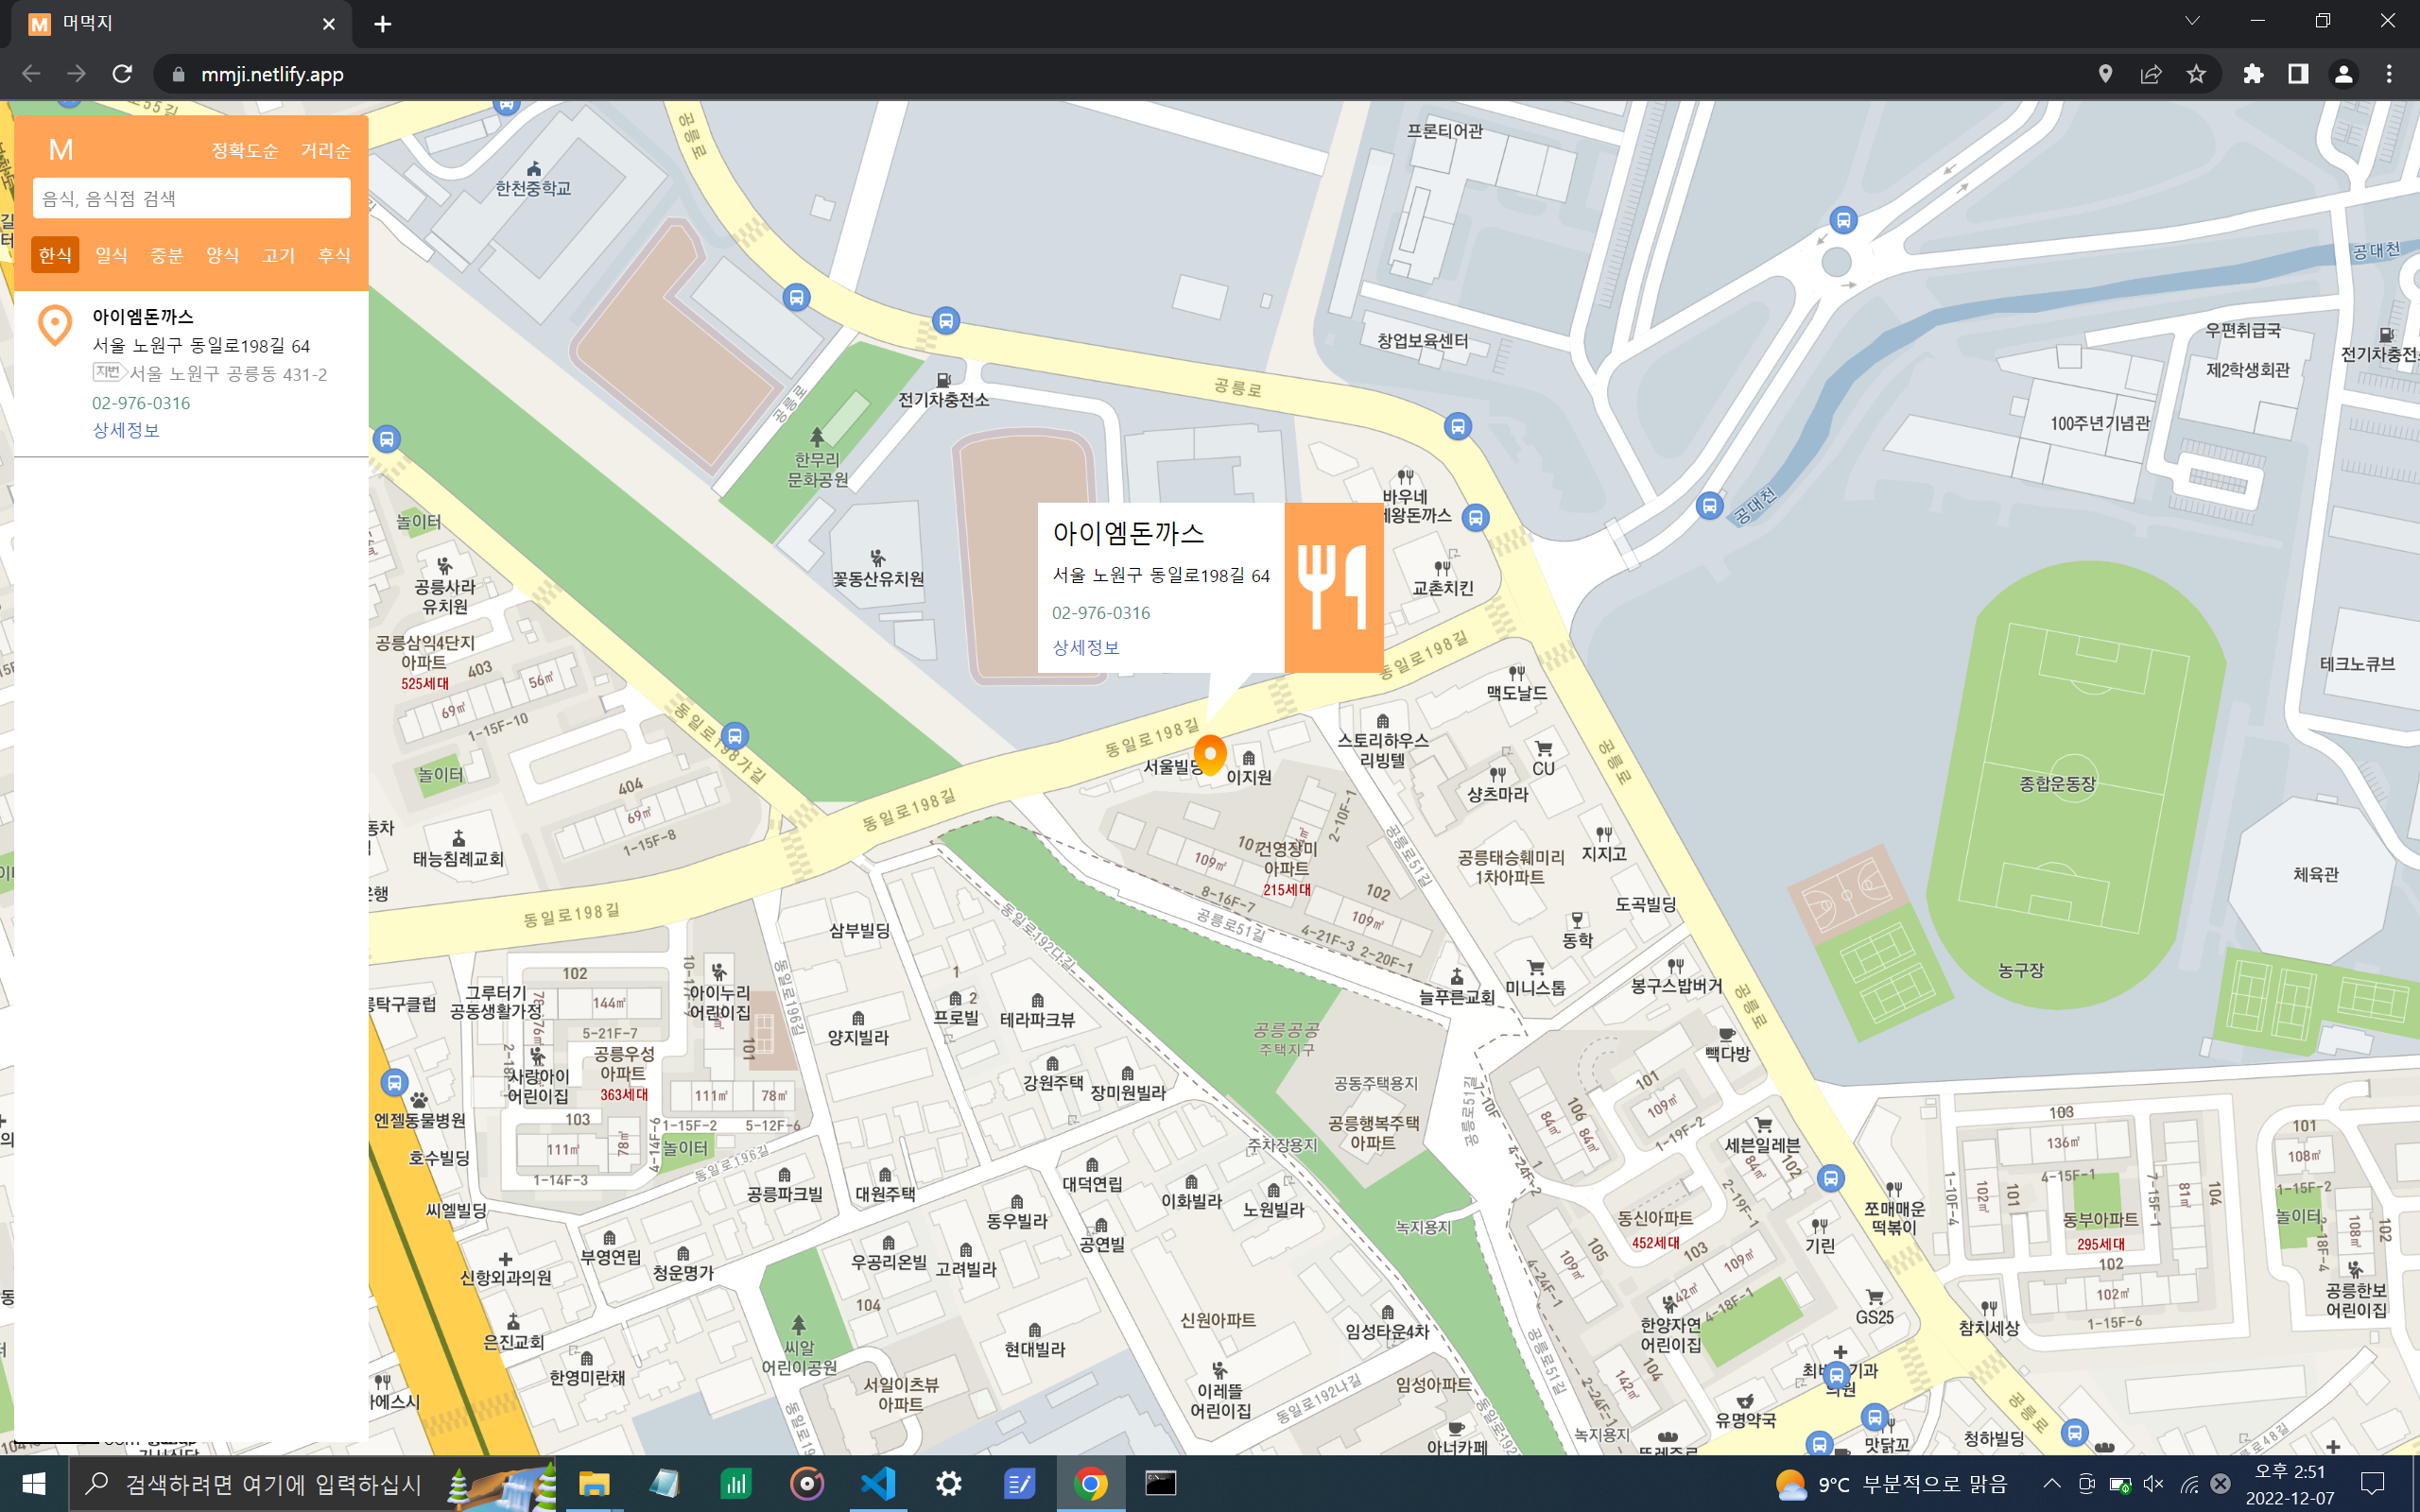Share this page via the share icon
Viewport: 2420px width, 1512px height.
[x=2151, y=74]
